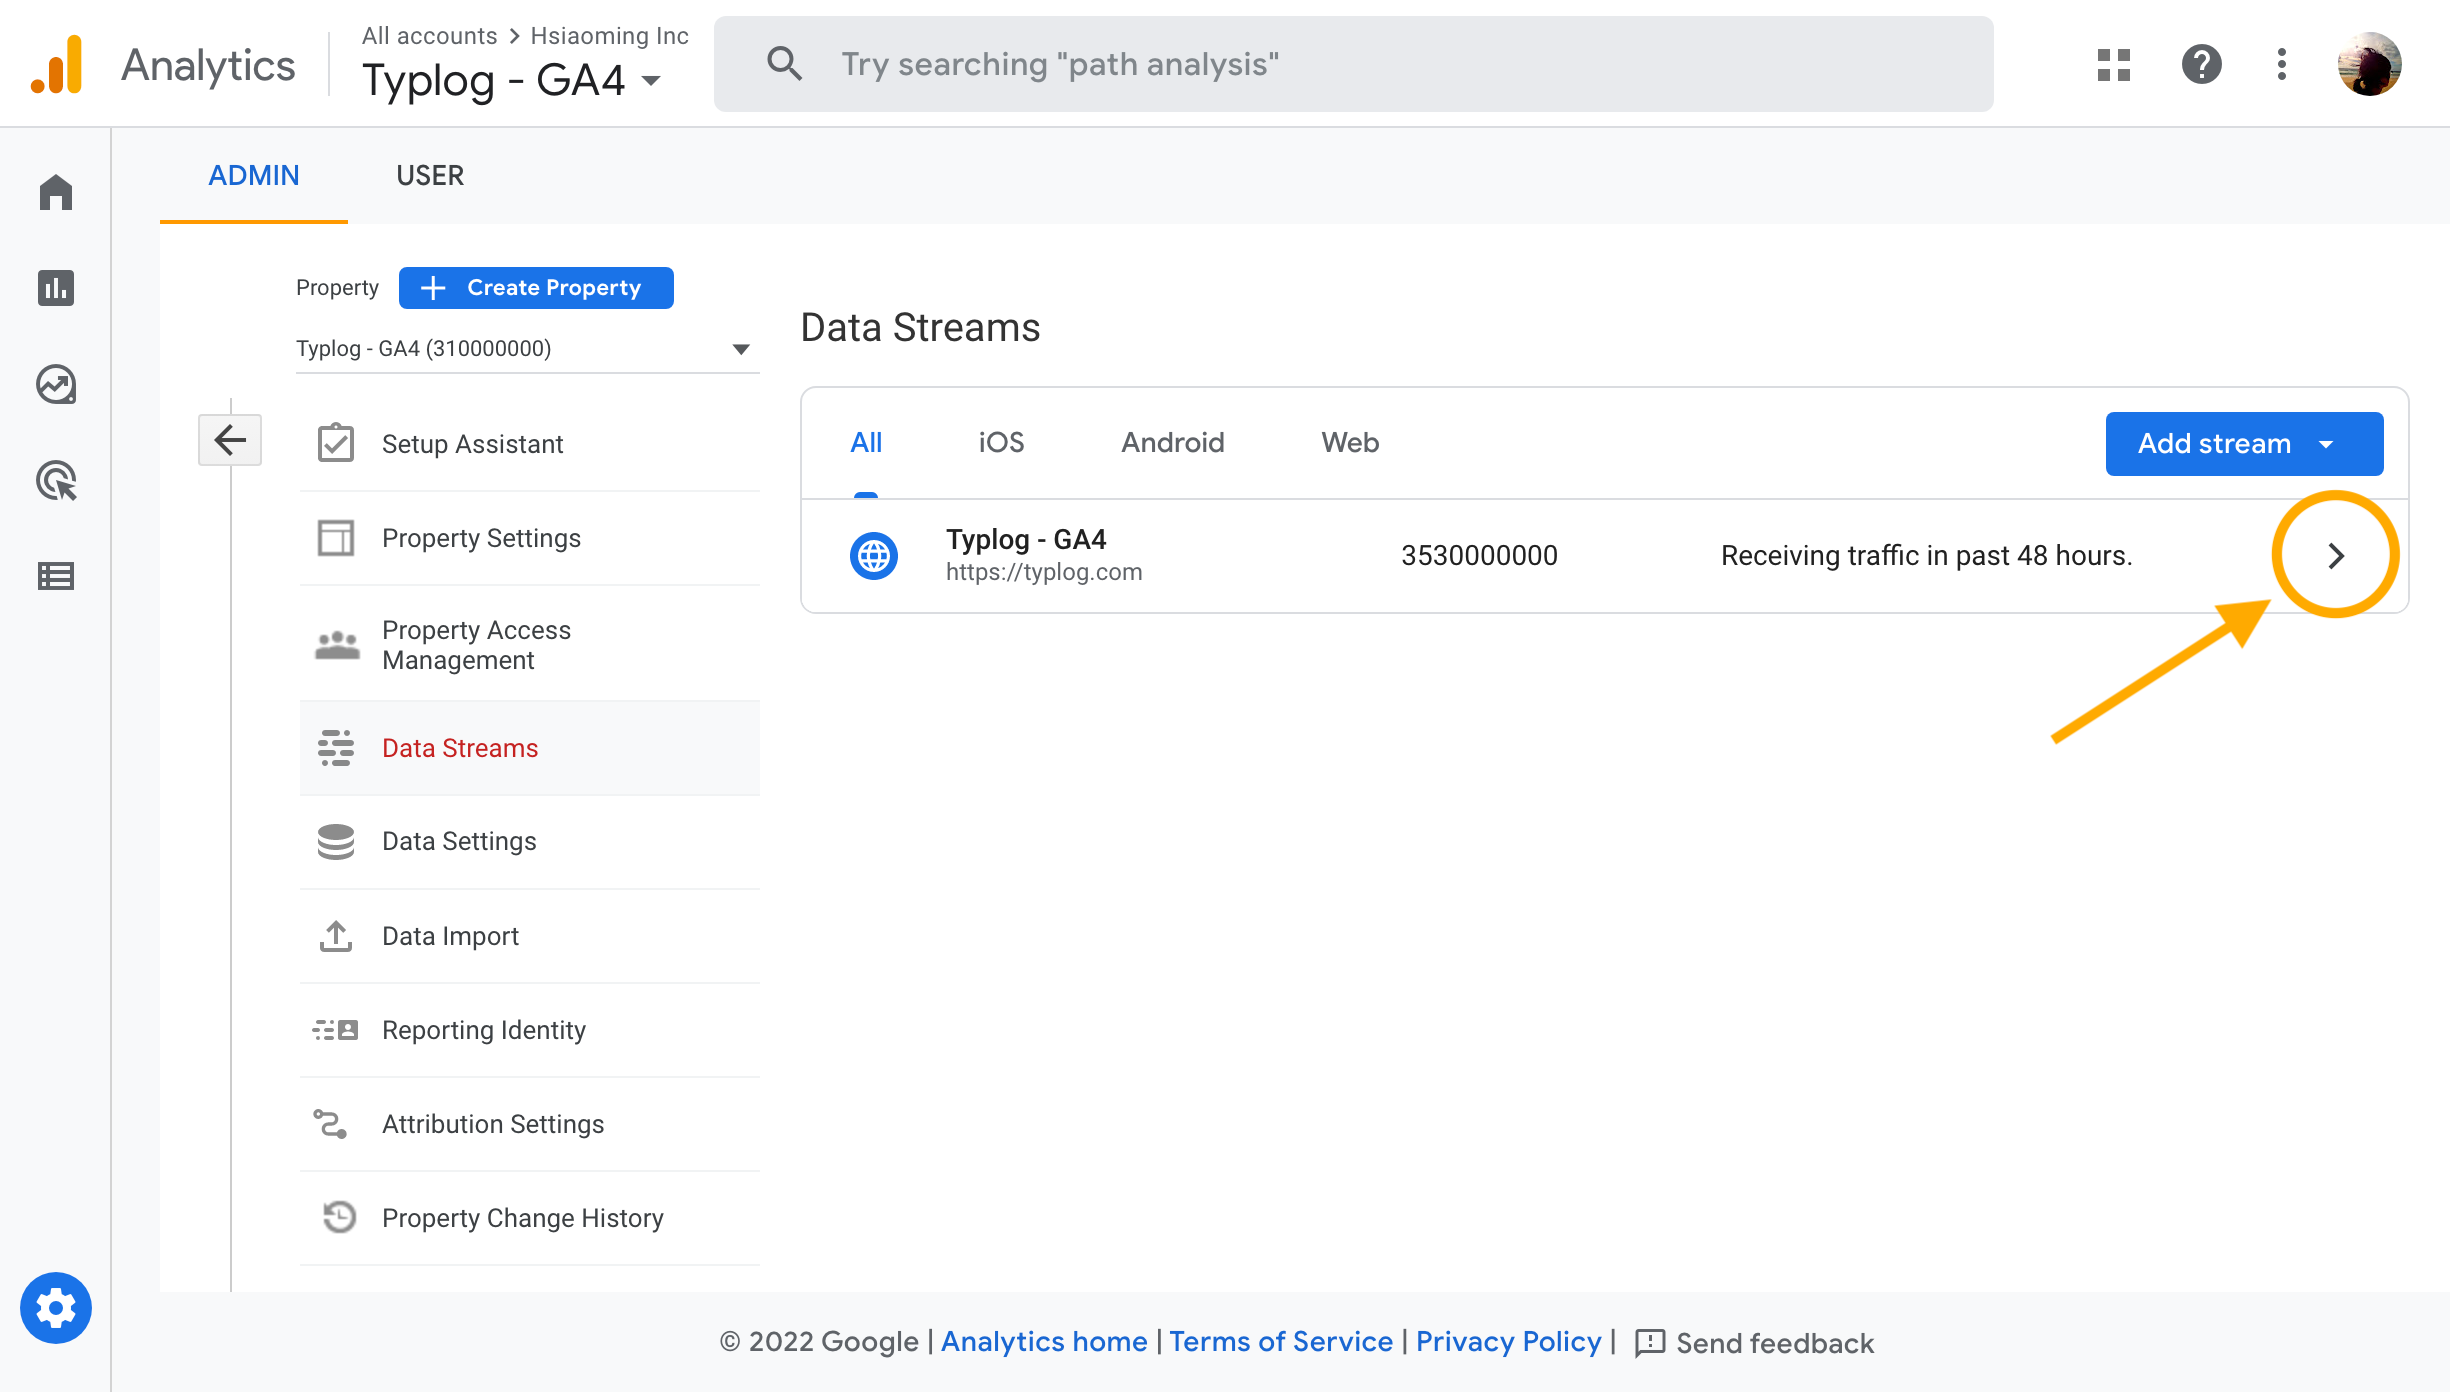Select the iOS data streams tab
This screenshot has height=1392, width=2450.
pos(1003,443)
